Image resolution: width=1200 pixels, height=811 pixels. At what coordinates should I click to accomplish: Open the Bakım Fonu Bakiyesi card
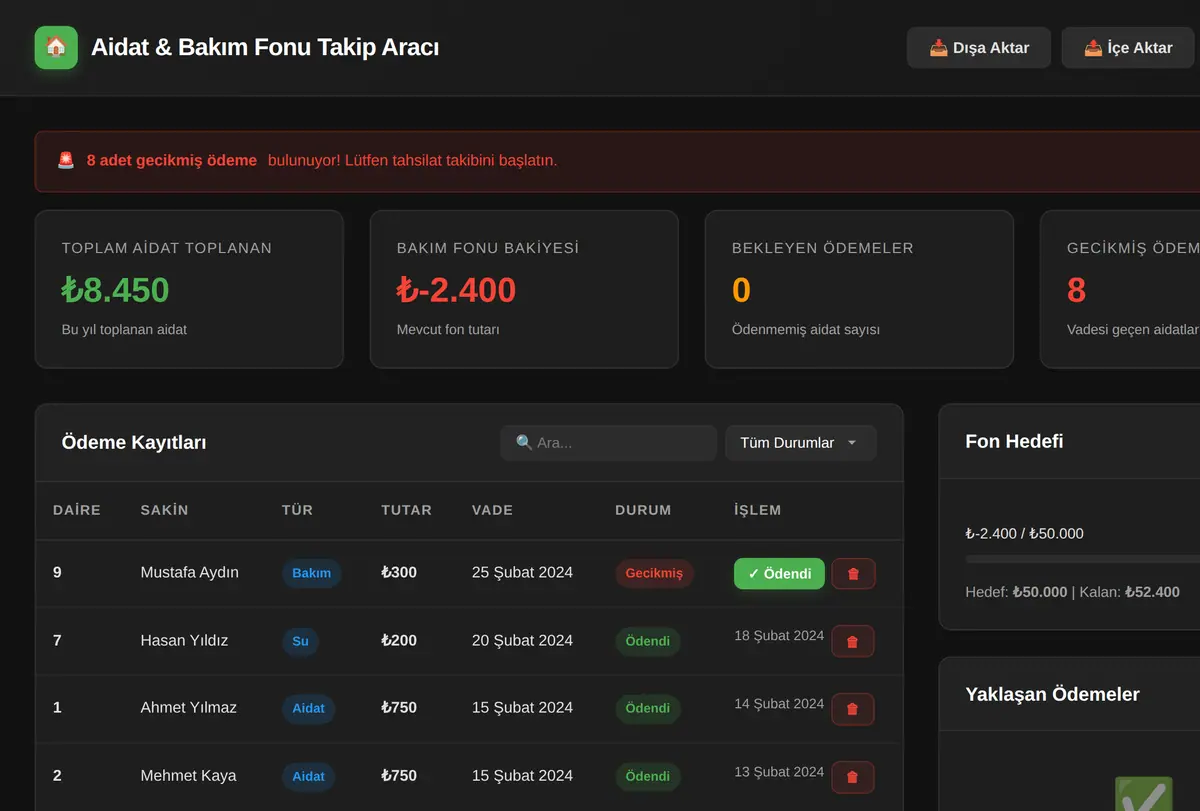coord(524,289)
